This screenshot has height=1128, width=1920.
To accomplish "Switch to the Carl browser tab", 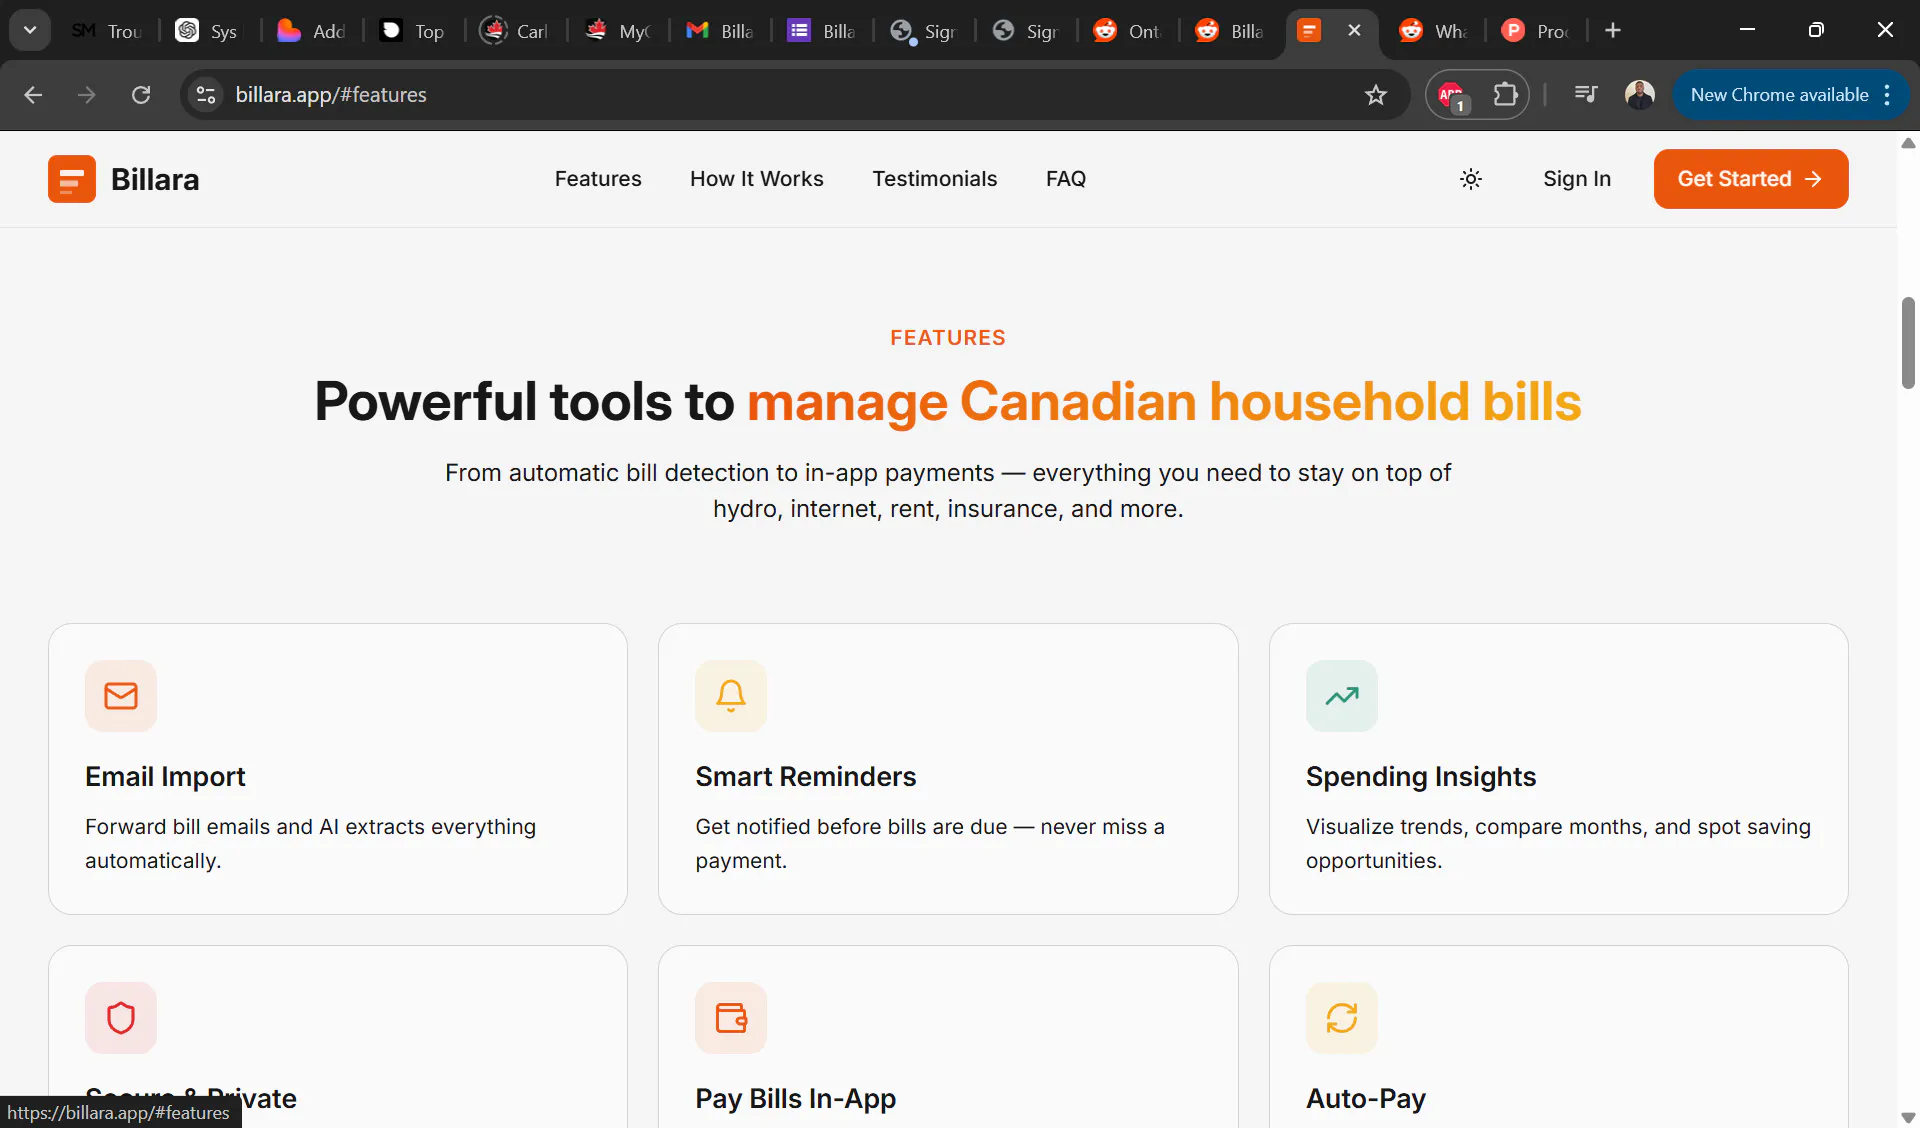I will [516, 31].
